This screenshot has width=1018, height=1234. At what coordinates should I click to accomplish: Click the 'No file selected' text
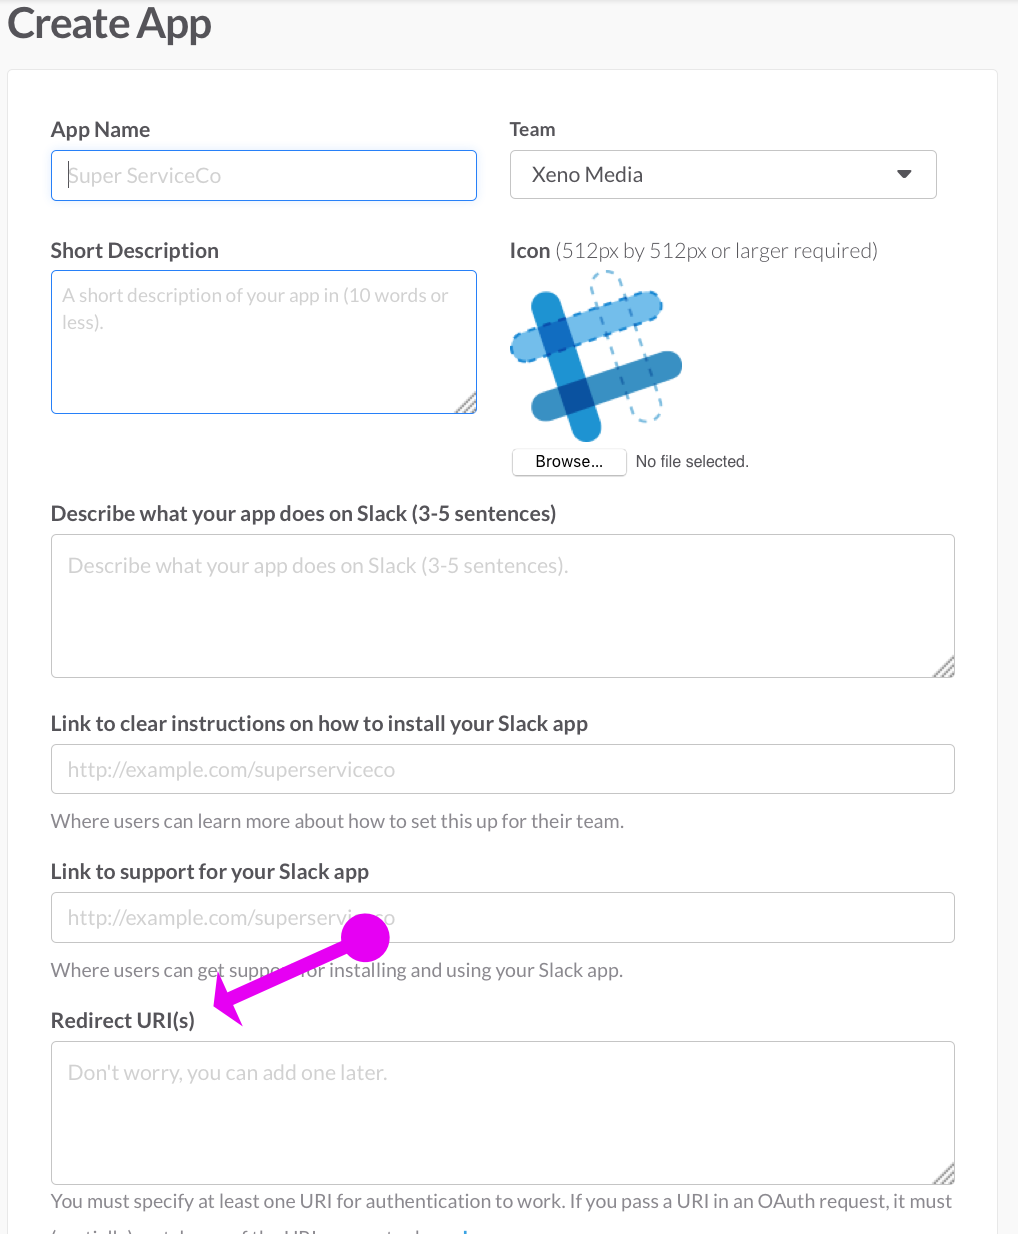coord(692,462)
